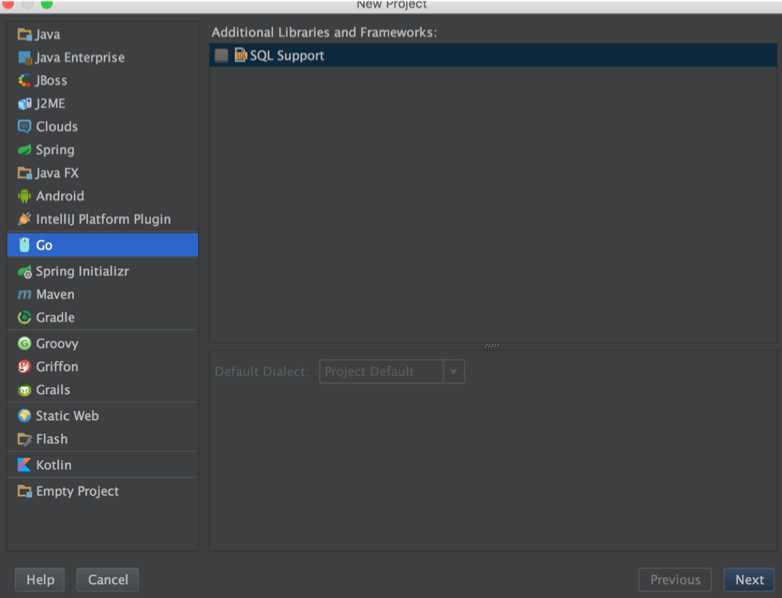Select Groovy list entry text
The image size is (782, 598).
(x=57, y=344)
